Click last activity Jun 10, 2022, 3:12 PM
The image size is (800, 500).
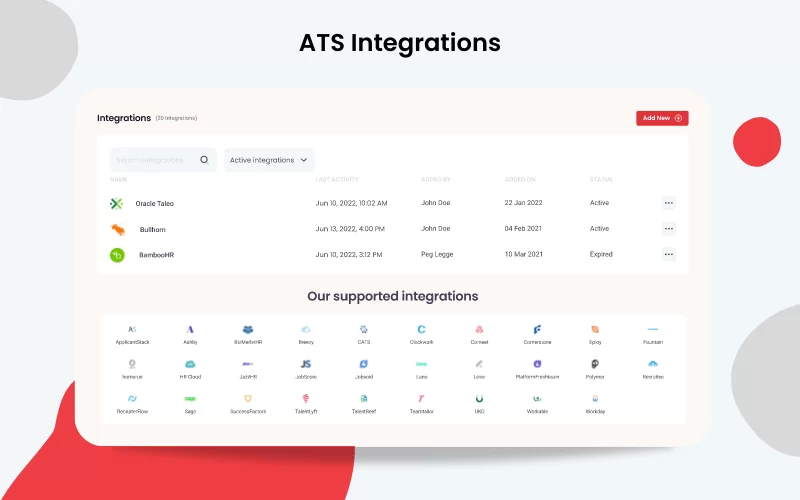tap(348, 254)
